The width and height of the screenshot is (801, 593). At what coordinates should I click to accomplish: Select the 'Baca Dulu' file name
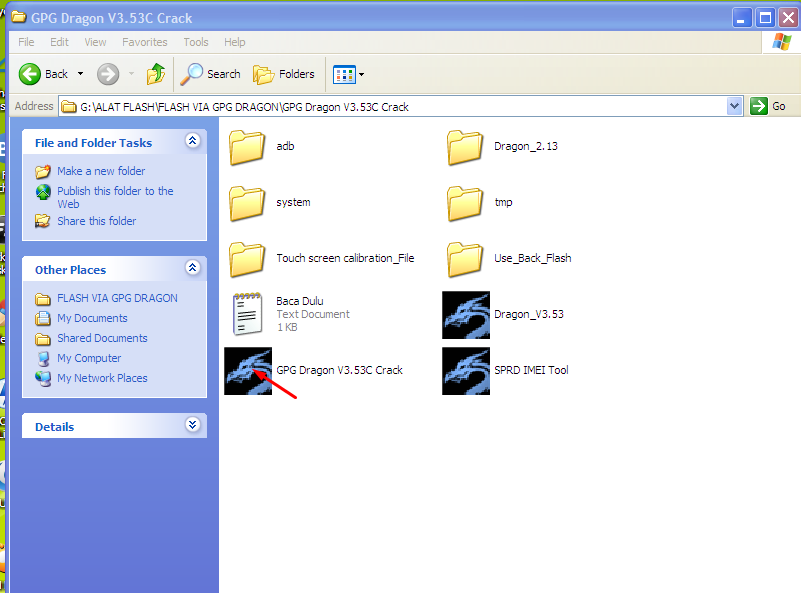point(300,301)
